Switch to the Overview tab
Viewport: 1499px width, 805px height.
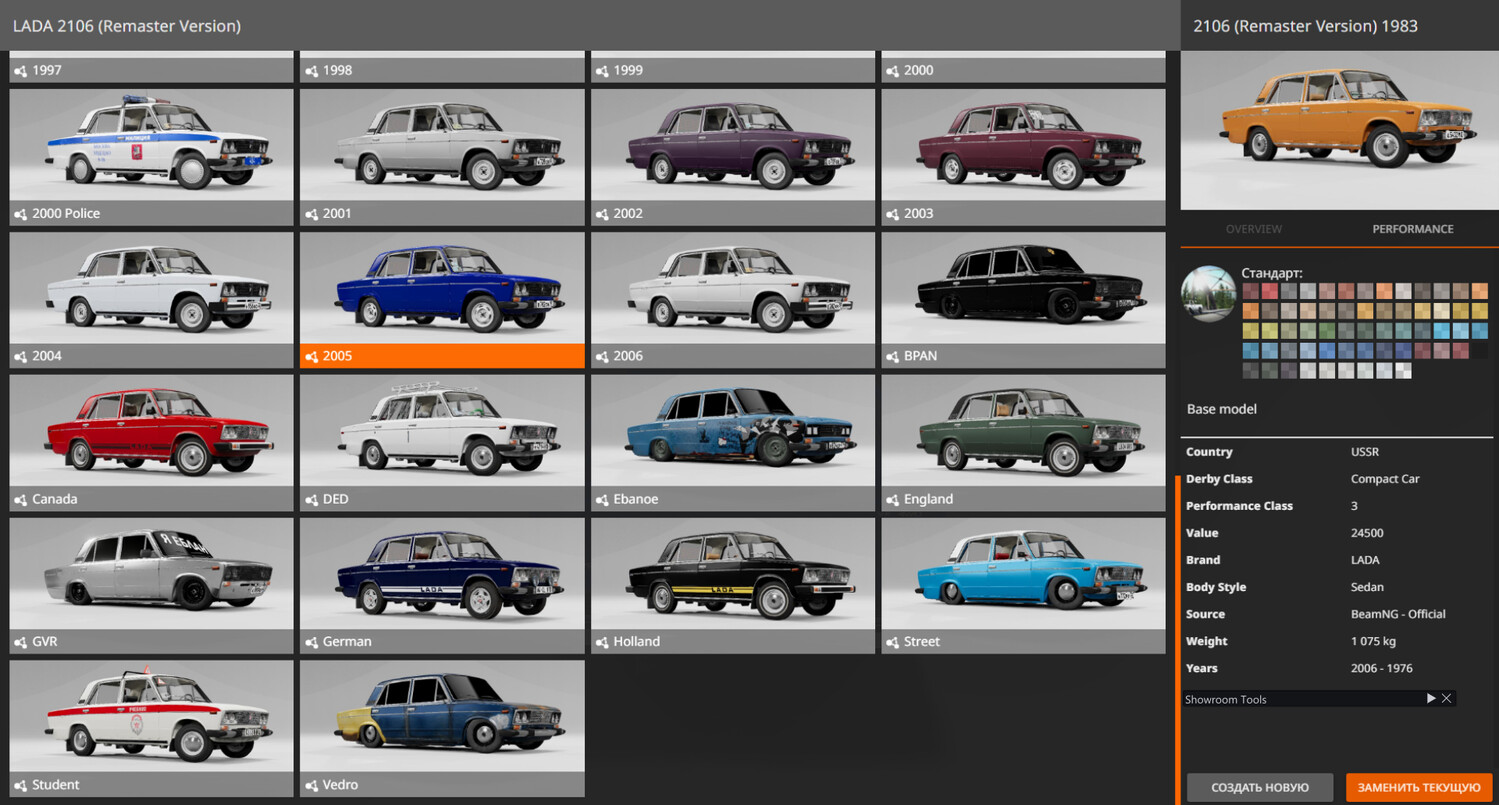click(x=1253, y=229)
